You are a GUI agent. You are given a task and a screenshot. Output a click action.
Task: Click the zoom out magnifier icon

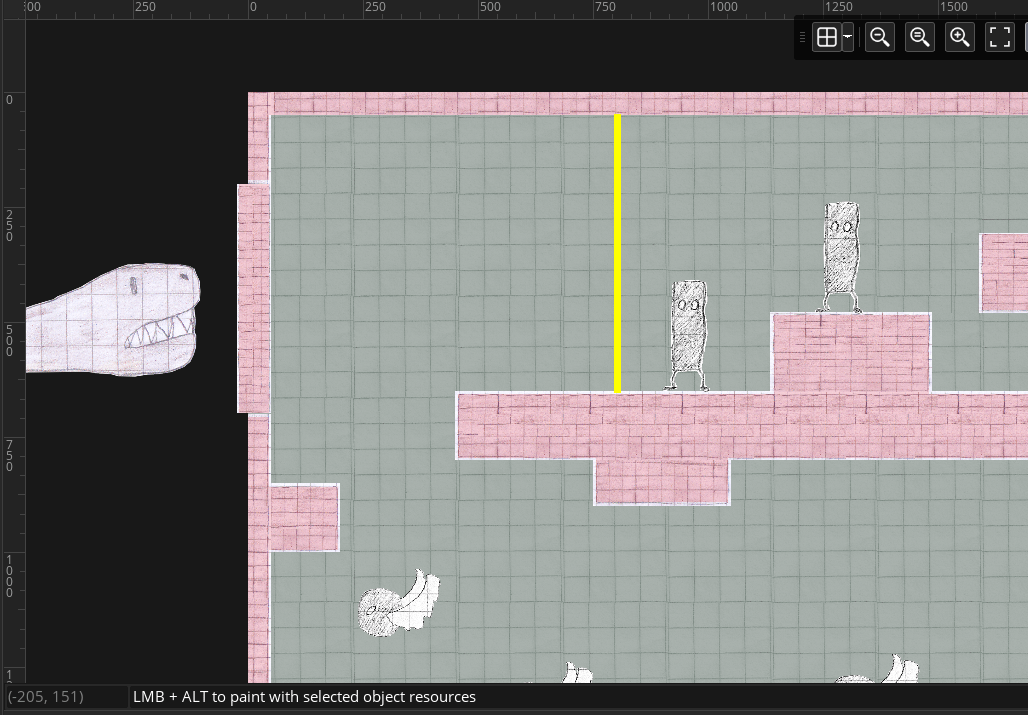[x=880, y=37]
